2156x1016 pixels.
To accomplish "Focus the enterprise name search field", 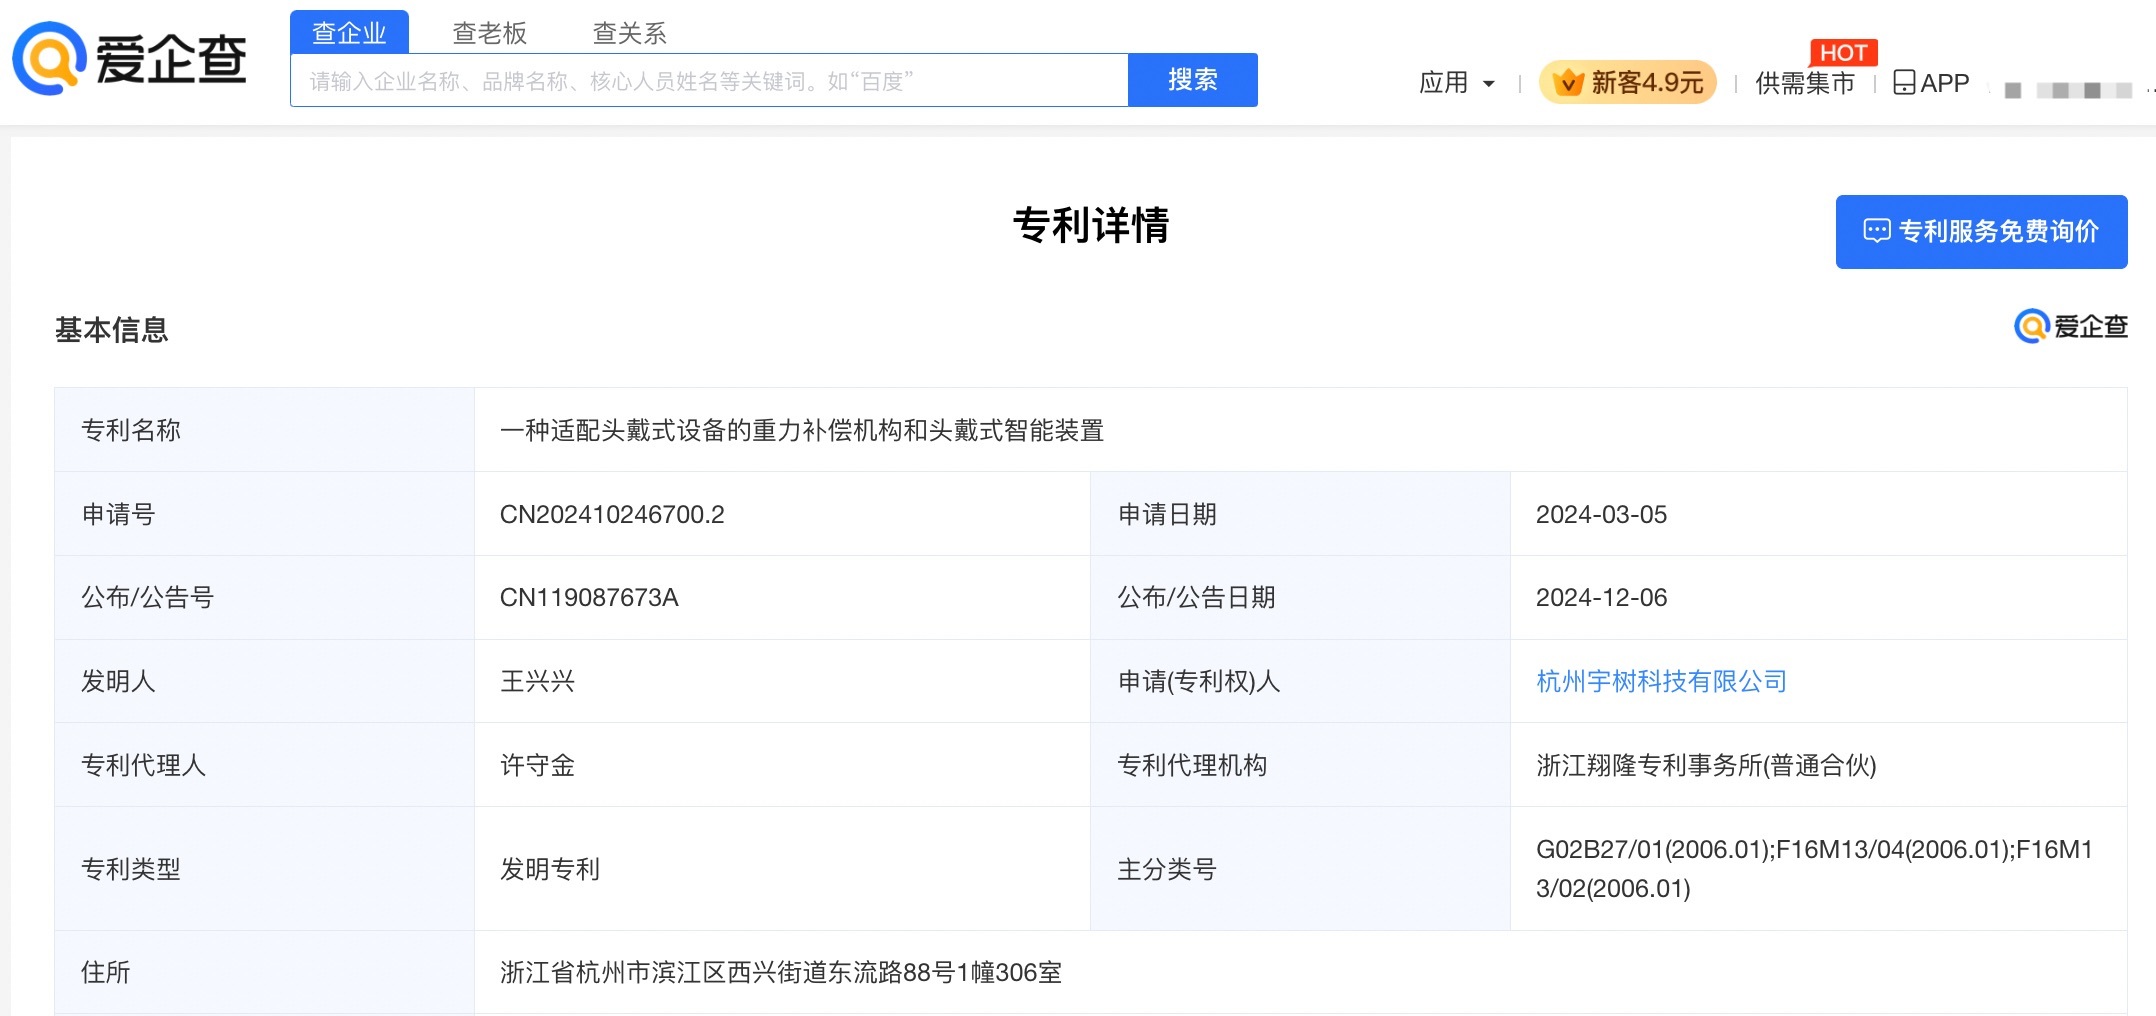I will pos(708,81).
